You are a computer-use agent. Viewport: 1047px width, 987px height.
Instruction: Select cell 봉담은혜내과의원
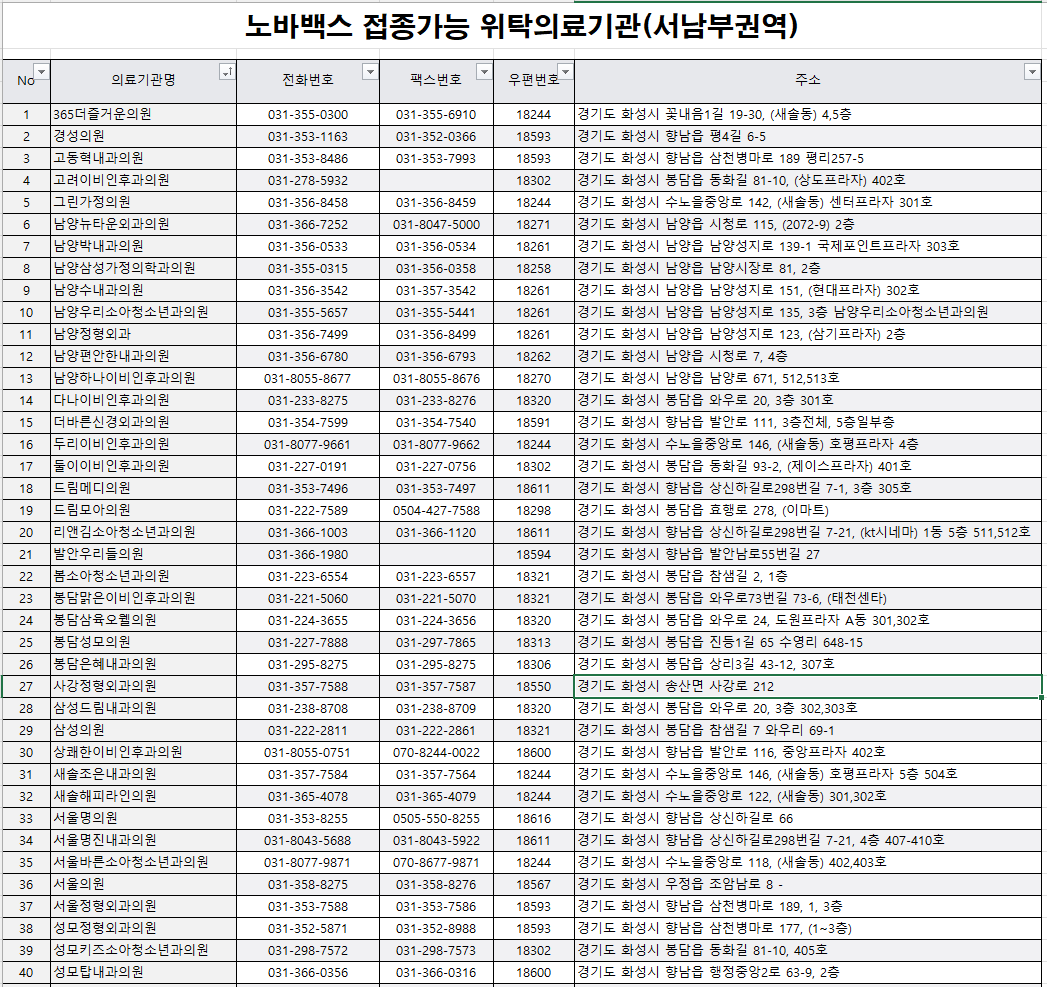point(144,664)
